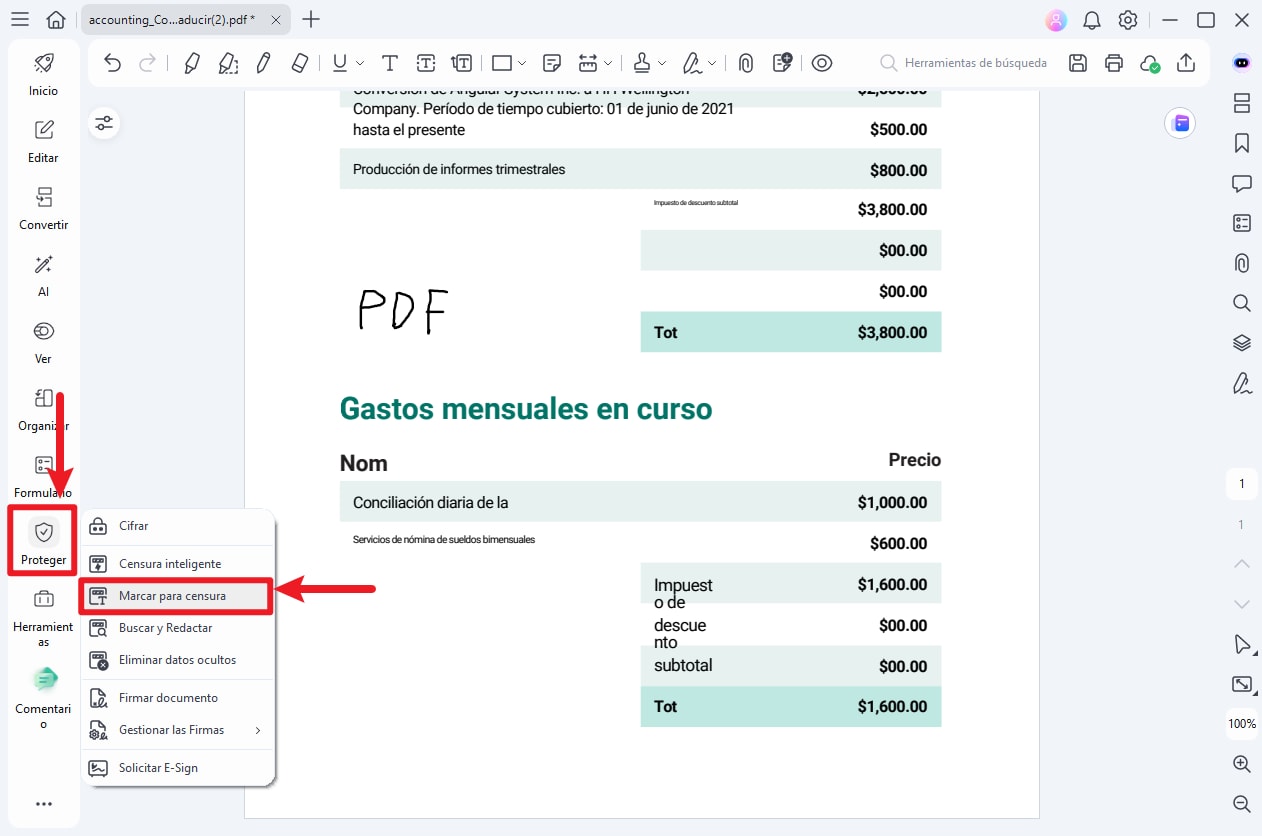Select the Text annotation tool
Image resolution: width=1262 pixels, height=836 pixels.
pyautogui.click(x=389, y=62)
